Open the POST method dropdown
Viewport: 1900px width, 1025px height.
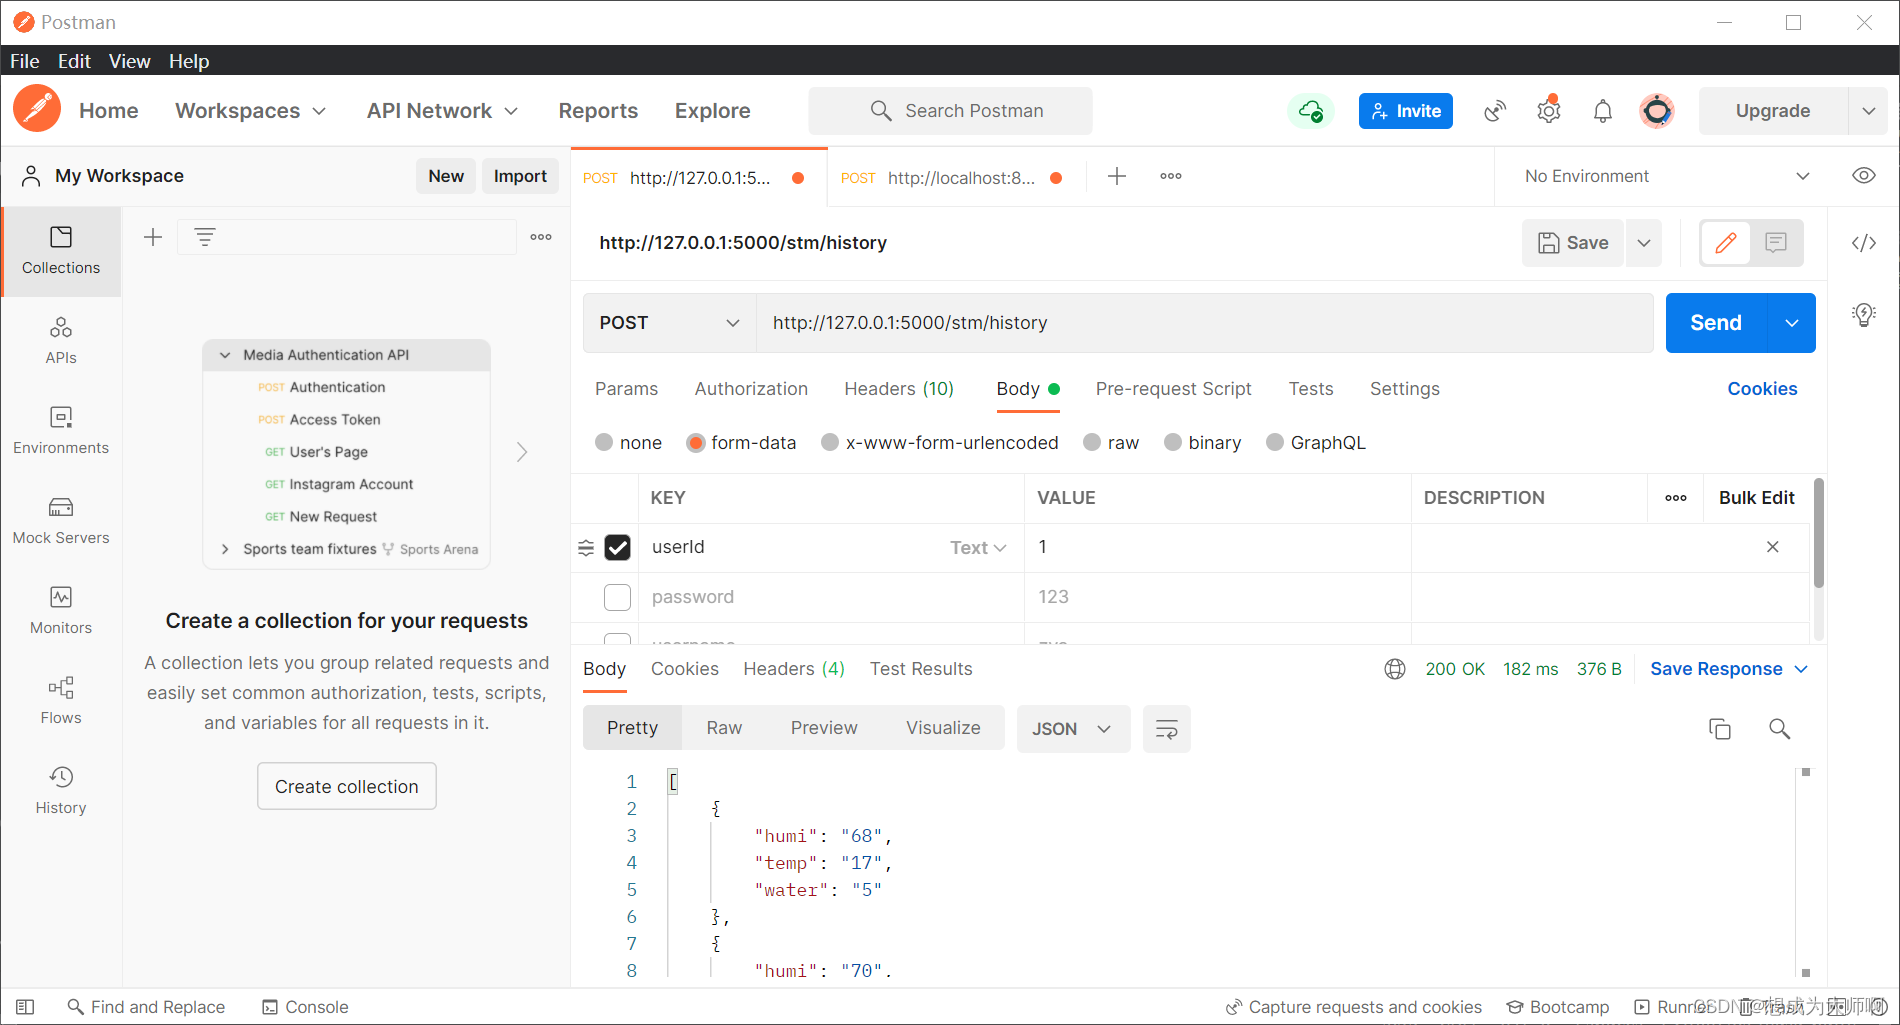point(669,323)
